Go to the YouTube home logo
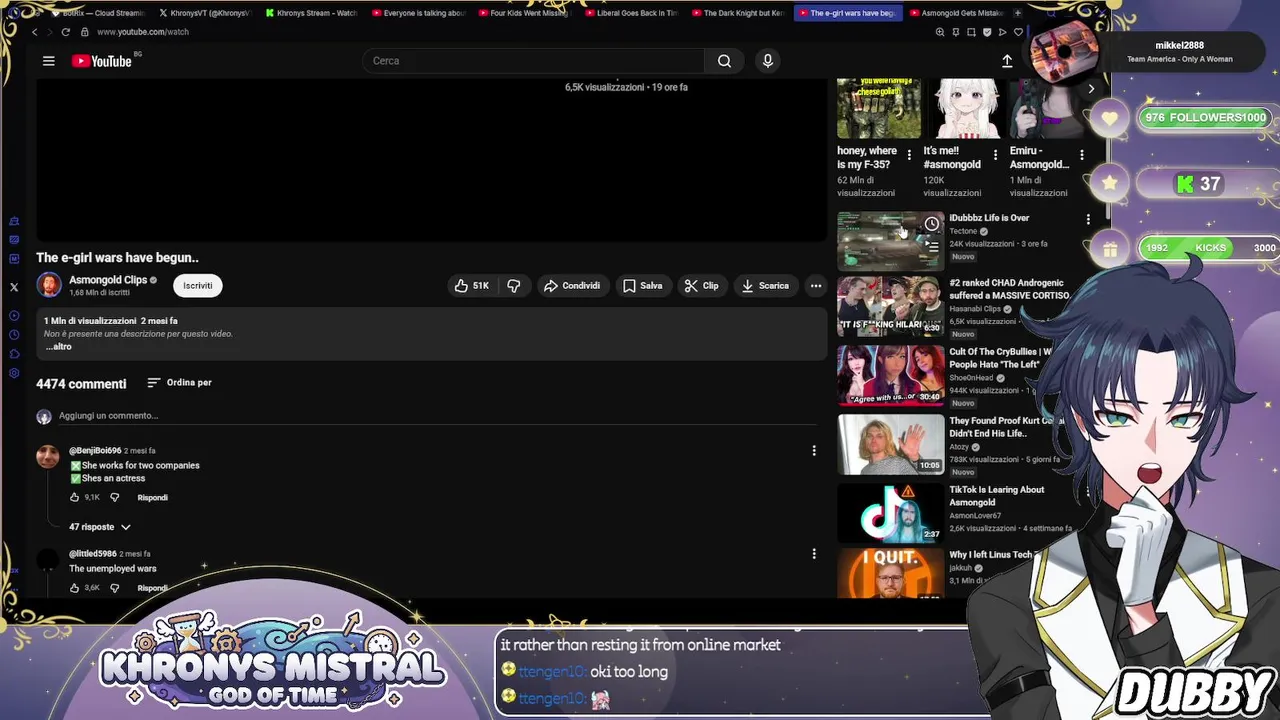 (x=102, y=61)
